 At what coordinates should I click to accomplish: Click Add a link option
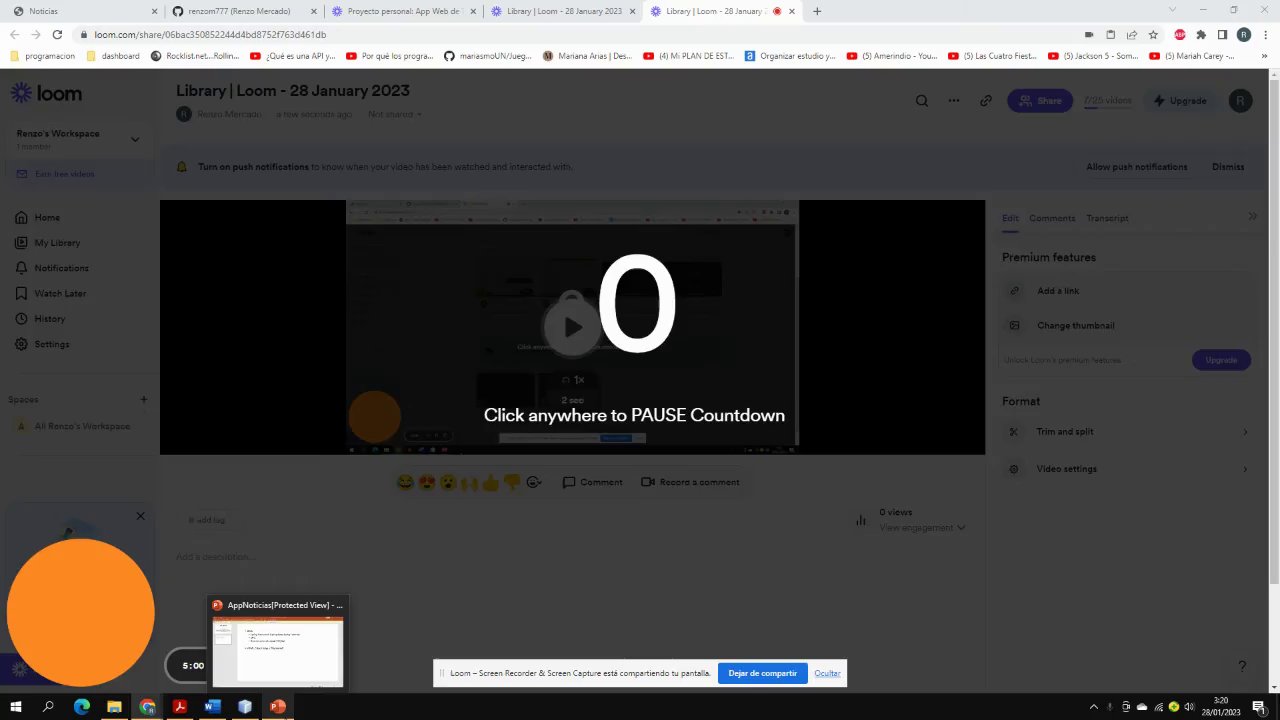(x=1126, y=291)
